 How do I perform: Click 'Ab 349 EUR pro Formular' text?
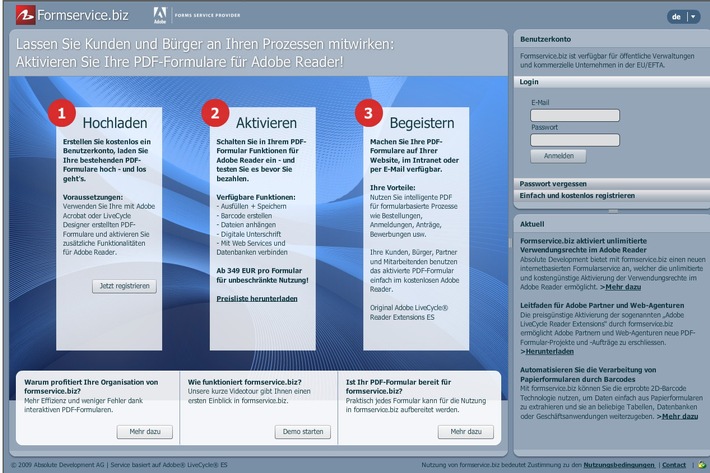point(259,271)
